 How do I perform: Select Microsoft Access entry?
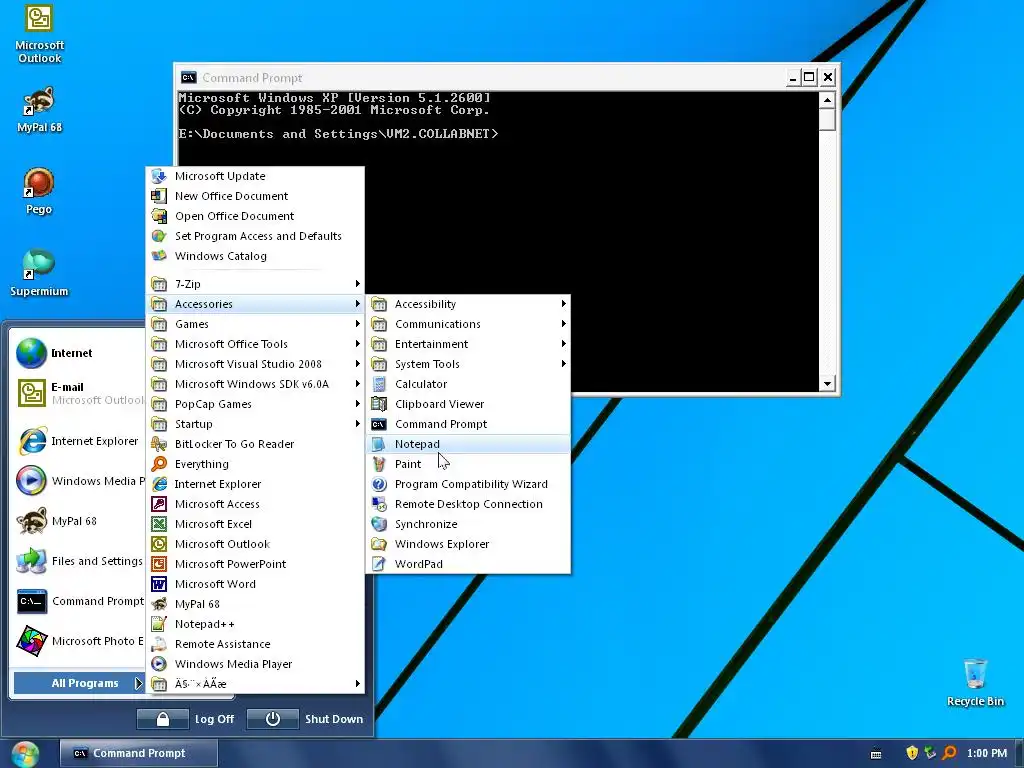click(x=255, y=504)
